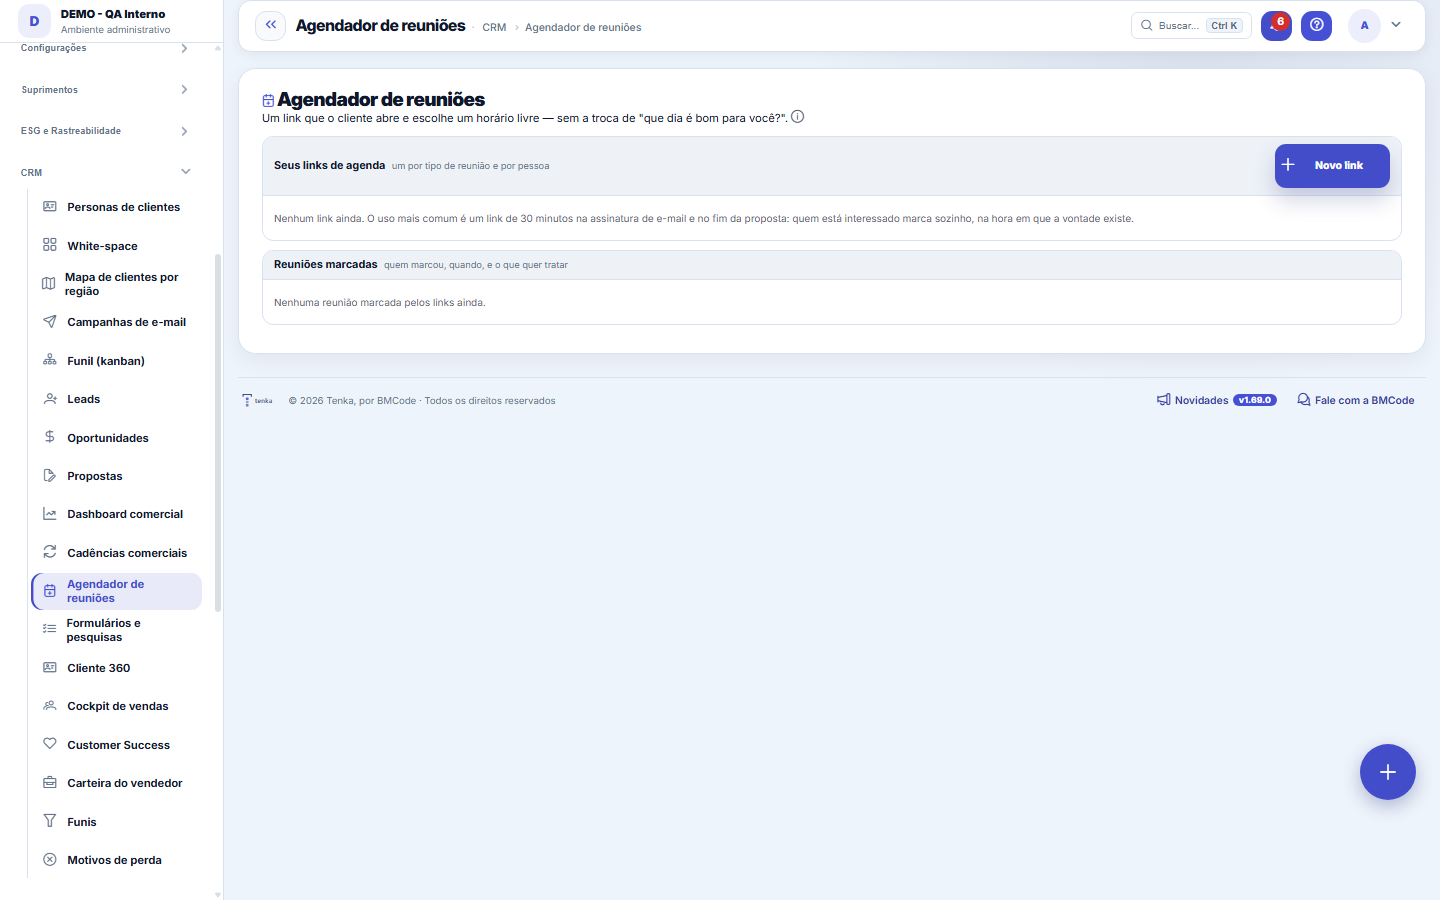1440x900 pixels.
Task: Open Cliente 360 menu item
Action: click(116, 668)
